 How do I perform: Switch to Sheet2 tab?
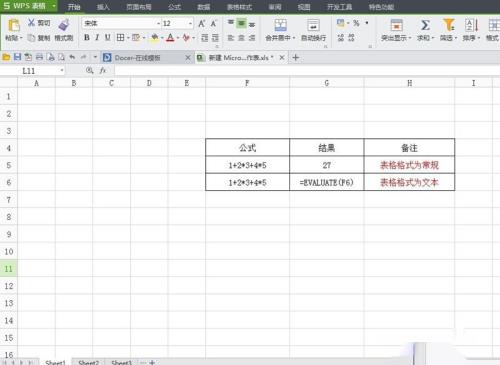[x=89, y=362]
